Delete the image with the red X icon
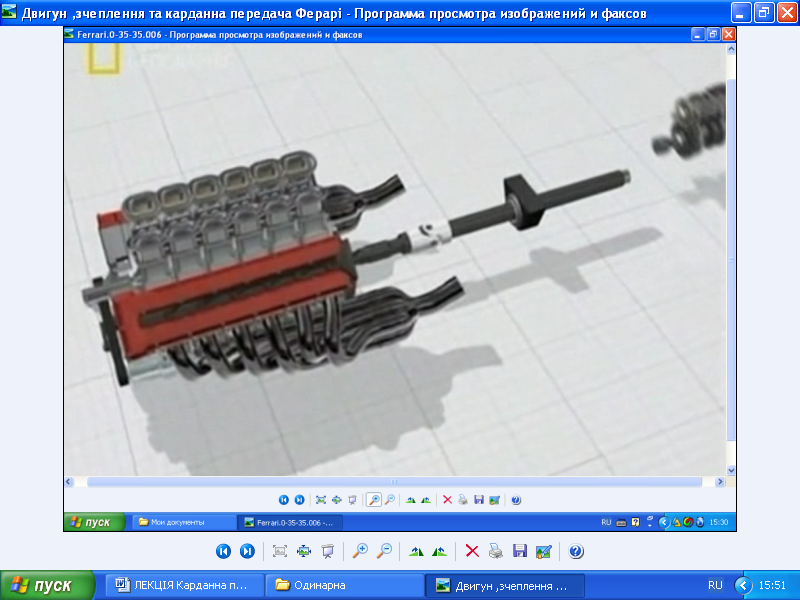Screen dimensions: 800x600 pos(472,551)
